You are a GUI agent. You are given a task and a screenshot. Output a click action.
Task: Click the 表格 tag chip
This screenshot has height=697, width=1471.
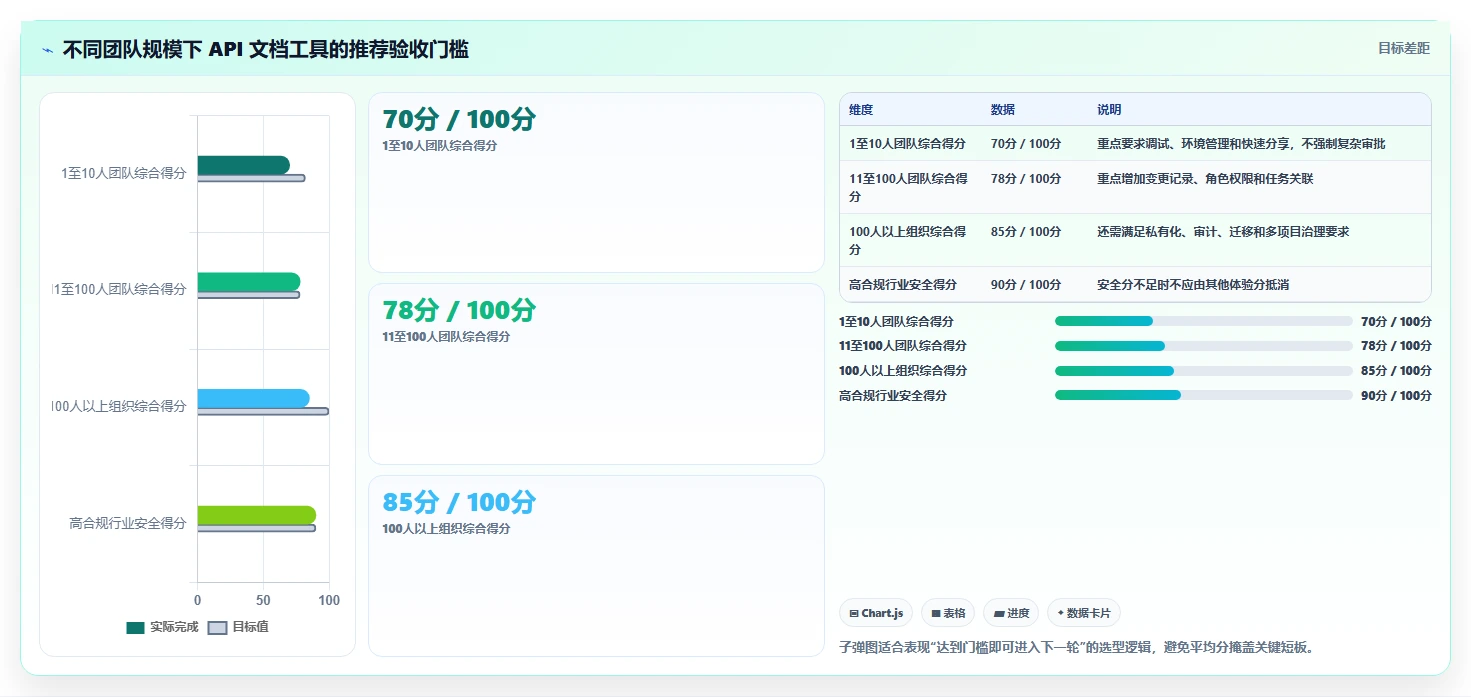click(x=948, y=613)
